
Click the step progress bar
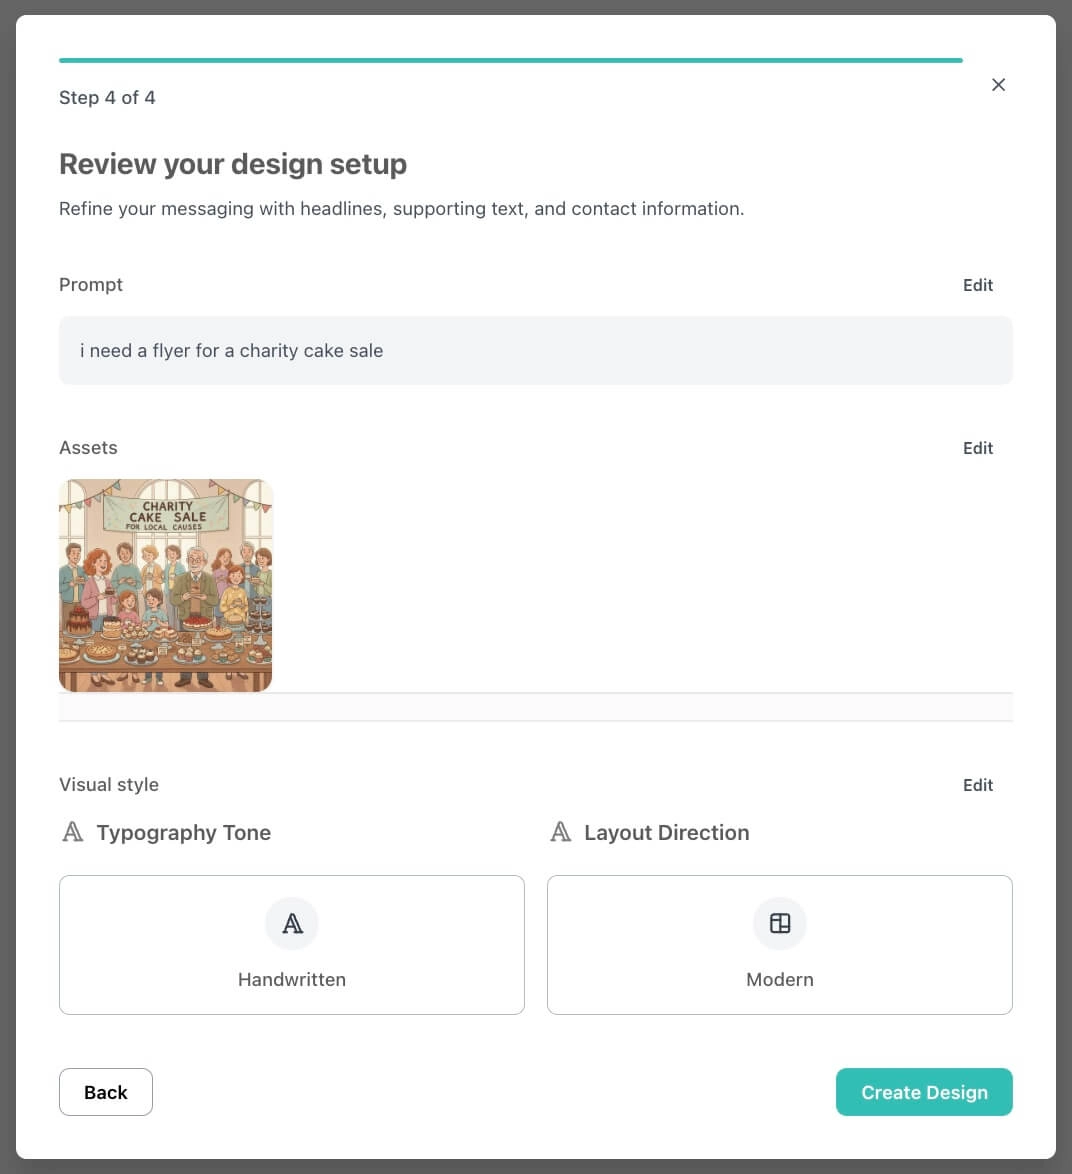click(x=511, y=60)
